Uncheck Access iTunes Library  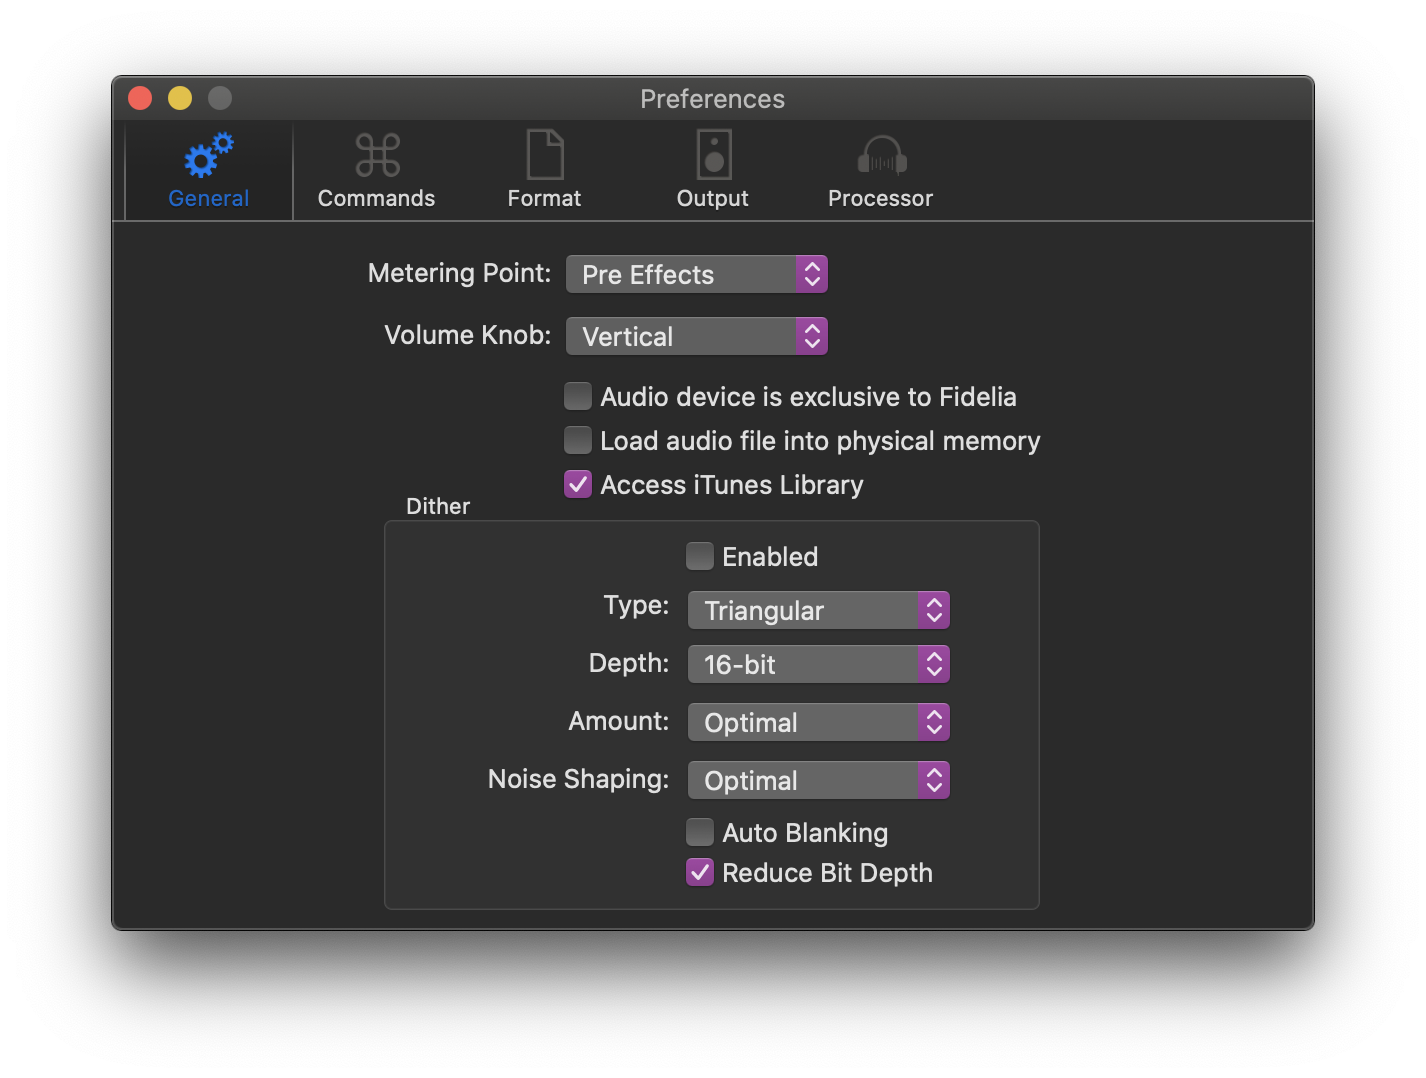(578, 485)
